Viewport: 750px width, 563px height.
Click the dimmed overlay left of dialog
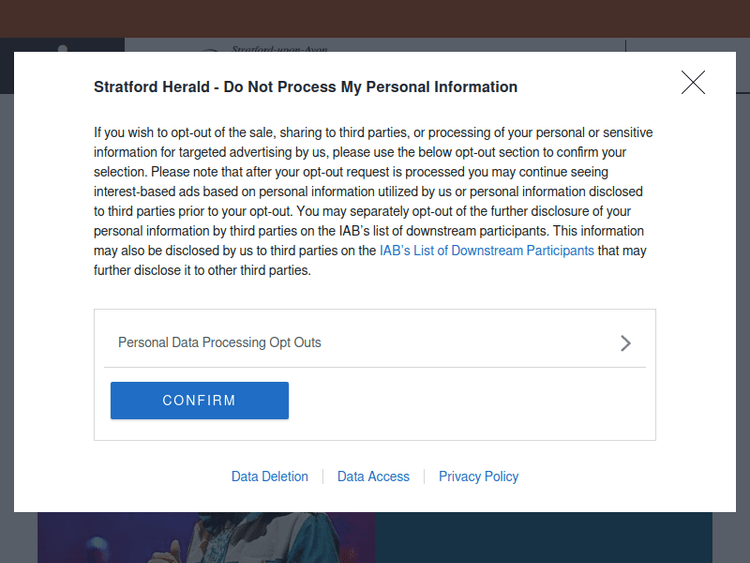pyautogui.click(x=6, y=300)
